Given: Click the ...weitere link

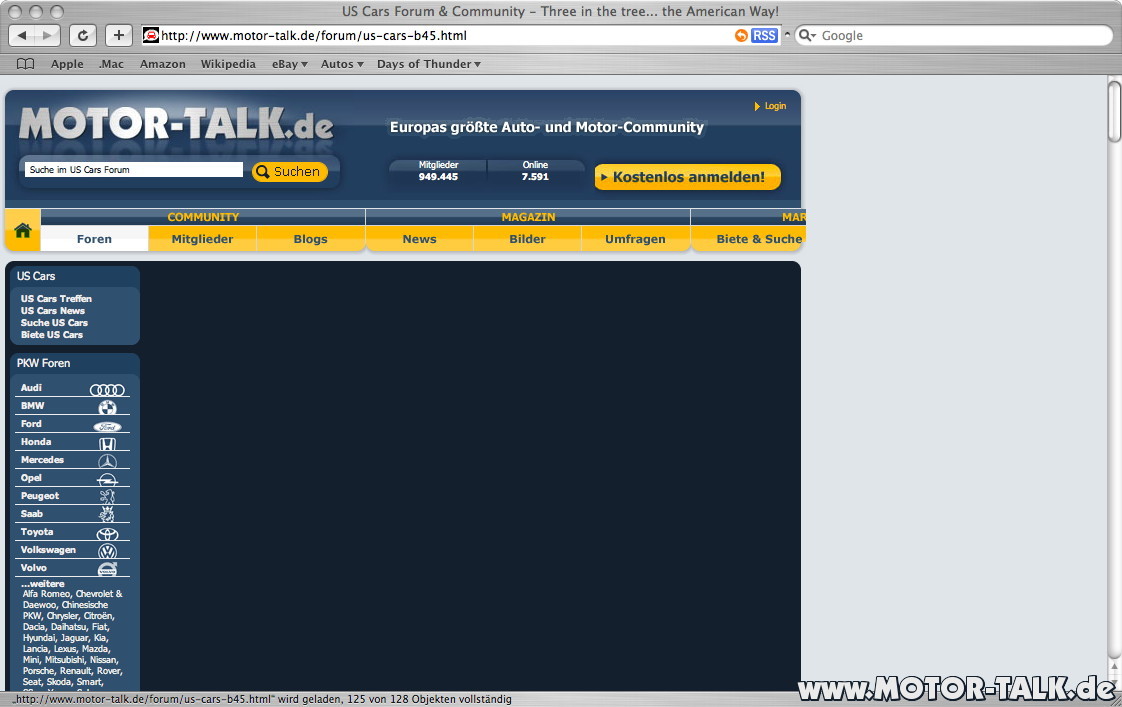Looking at the screenshot, I should pyautogui.click(x=42, y=584).
